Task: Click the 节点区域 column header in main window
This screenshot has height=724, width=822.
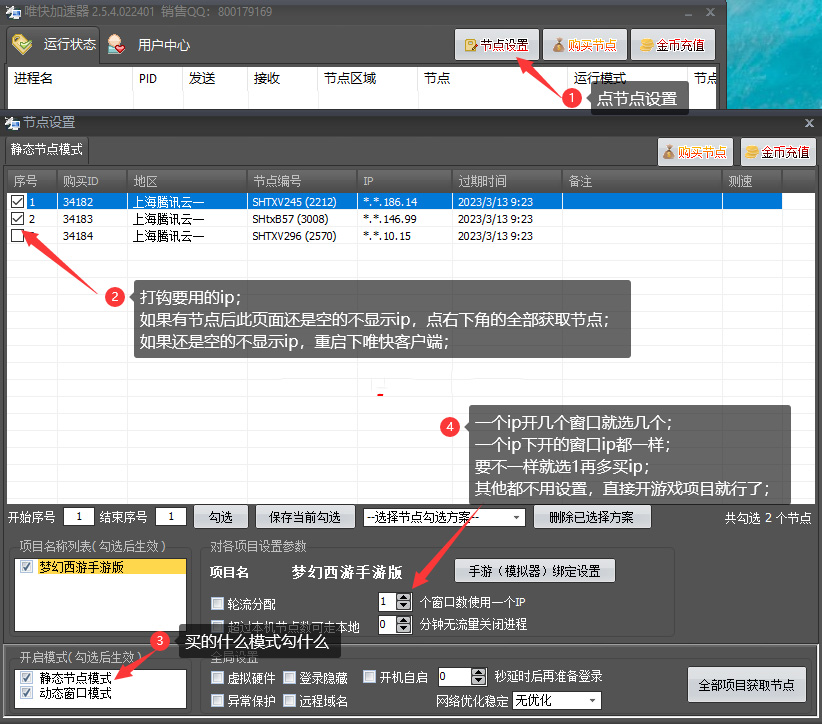Action: [x=367, y=79]
